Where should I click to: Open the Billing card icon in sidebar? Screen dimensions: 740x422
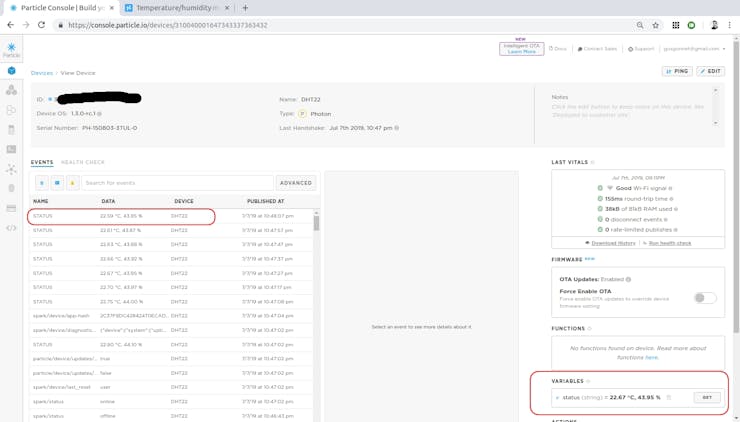11,208
